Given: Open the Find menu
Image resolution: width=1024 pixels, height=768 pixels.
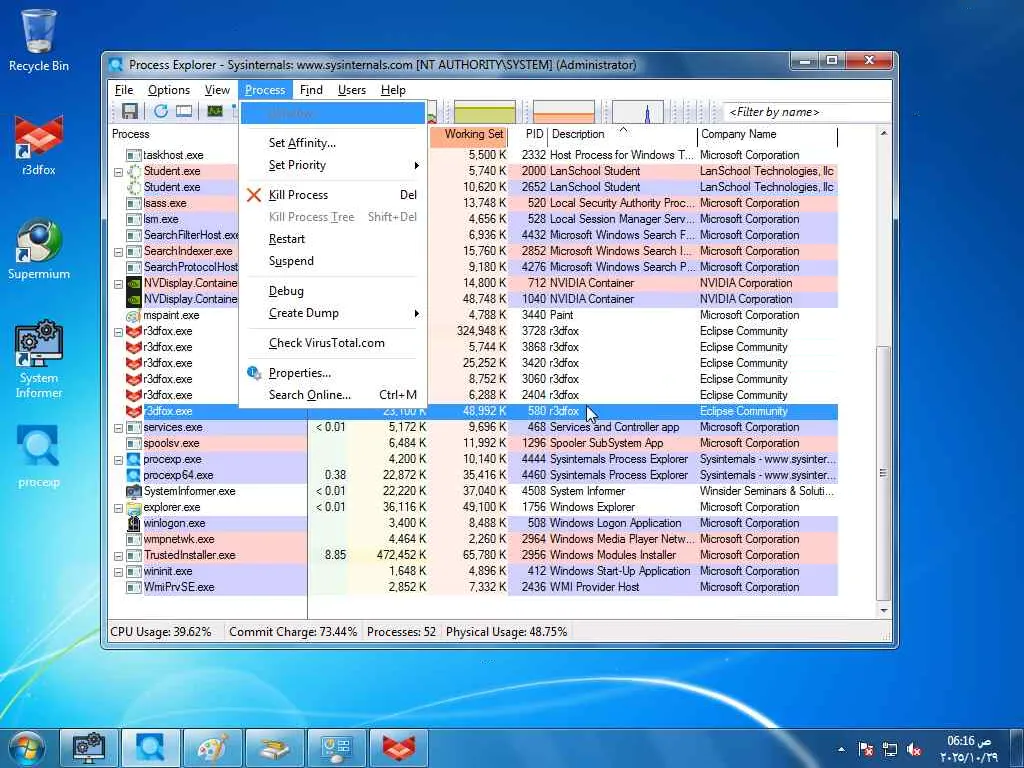Looking at the screenshot, I should tap(311, 90).
